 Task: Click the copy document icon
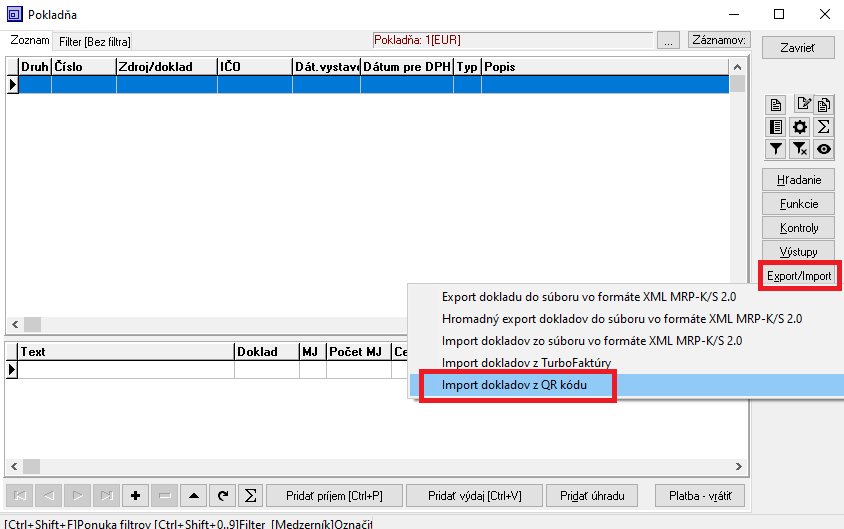click(x=824, y=105)
